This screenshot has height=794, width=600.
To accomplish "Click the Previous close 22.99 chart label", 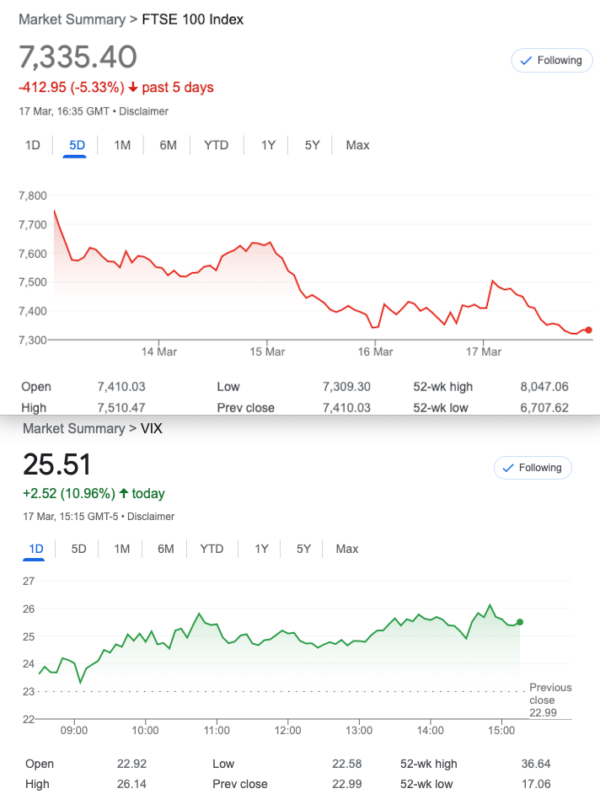I will (550, 700).
